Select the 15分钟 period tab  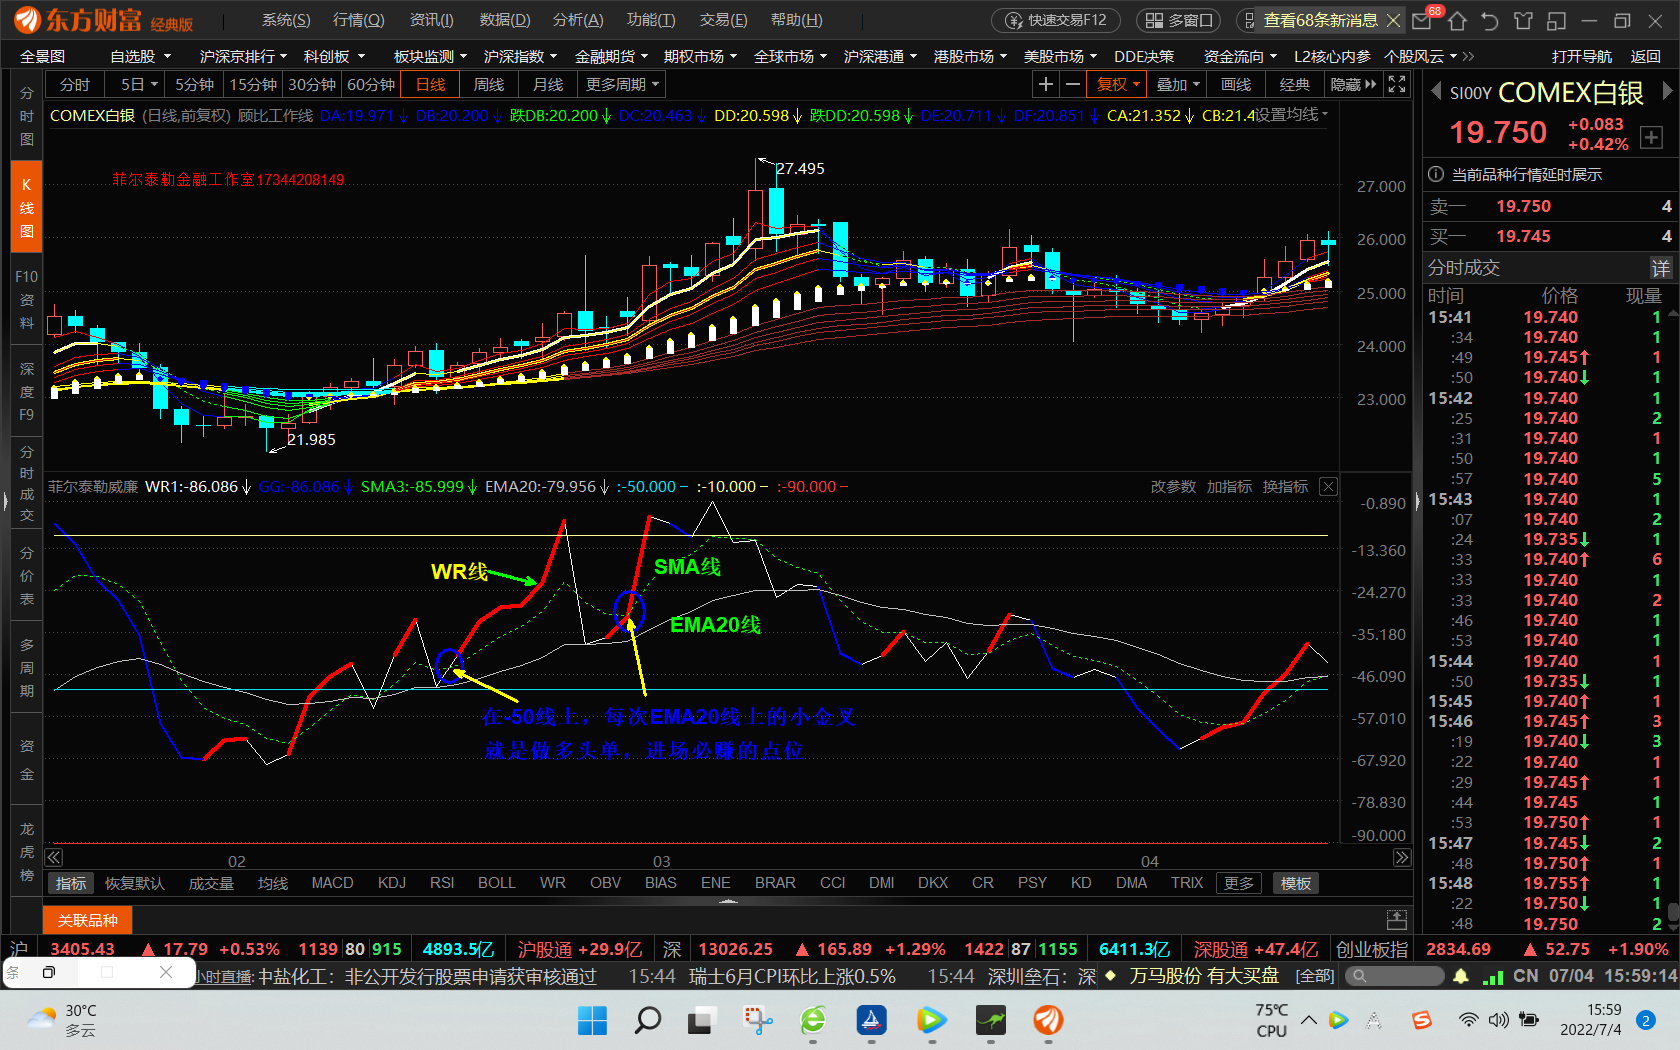(253, 85)
